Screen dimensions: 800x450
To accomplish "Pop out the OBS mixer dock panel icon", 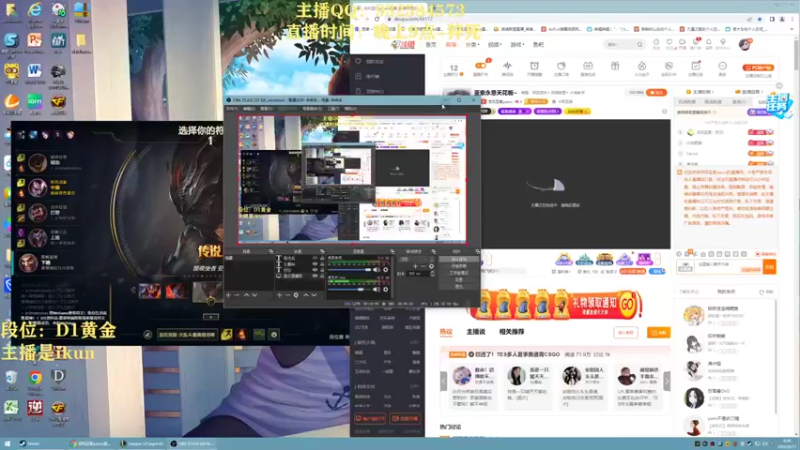I will [392, 251].
